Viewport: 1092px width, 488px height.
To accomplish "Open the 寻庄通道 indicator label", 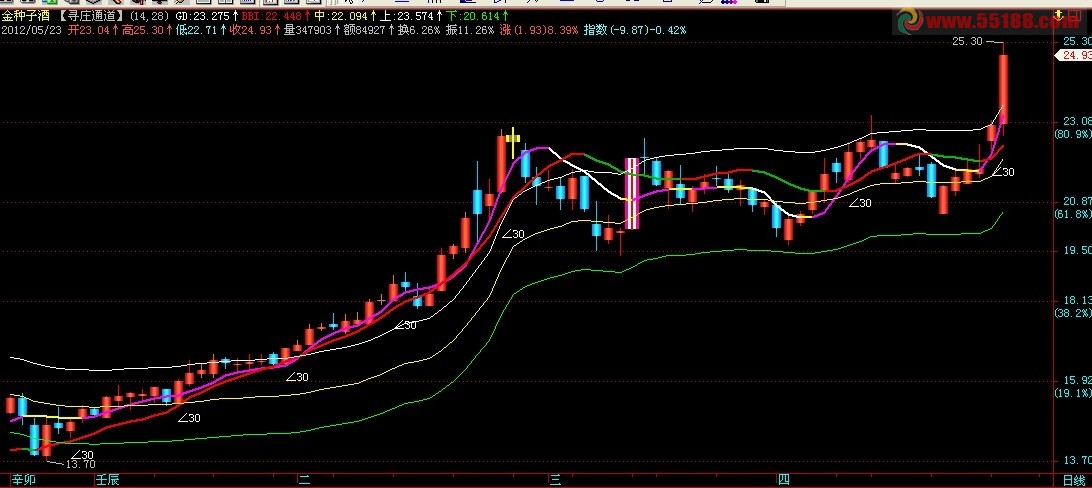I will click(90, 15).
